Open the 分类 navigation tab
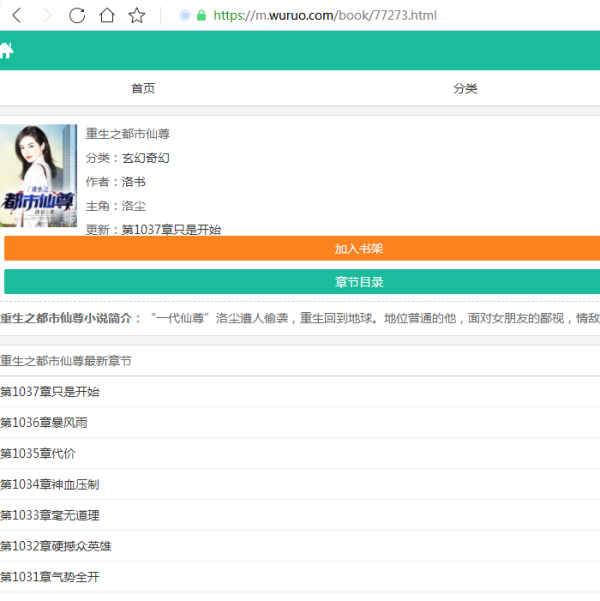600x601 pixels. coord(465,89)
